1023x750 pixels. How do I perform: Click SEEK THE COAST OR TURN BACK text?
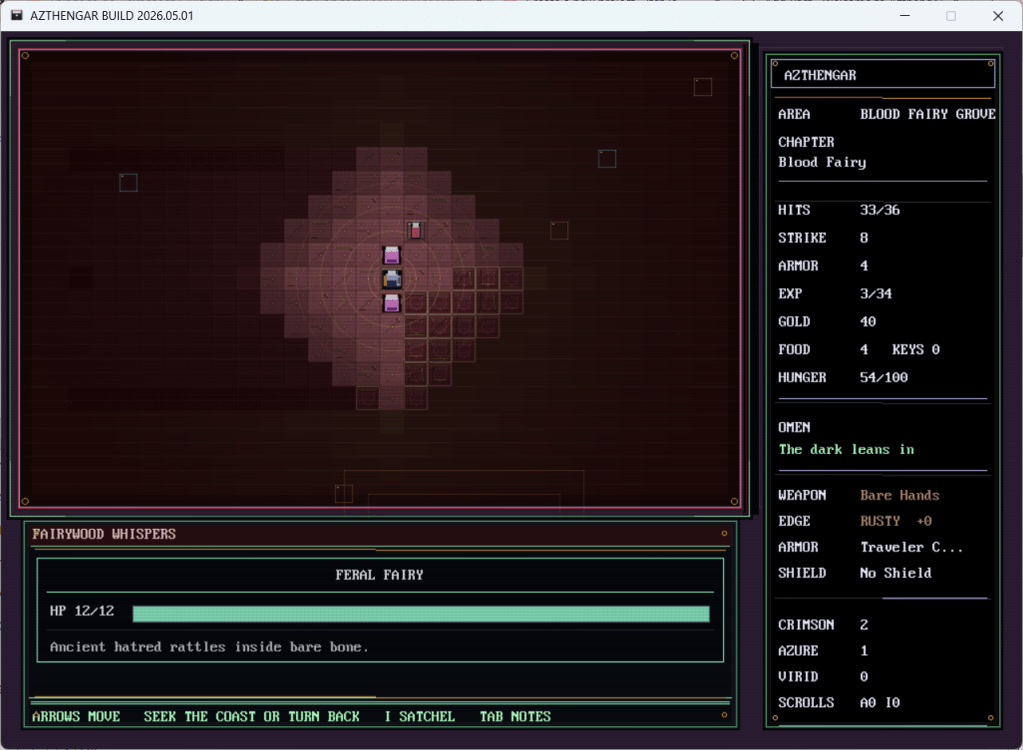click(x=251, y=716)
